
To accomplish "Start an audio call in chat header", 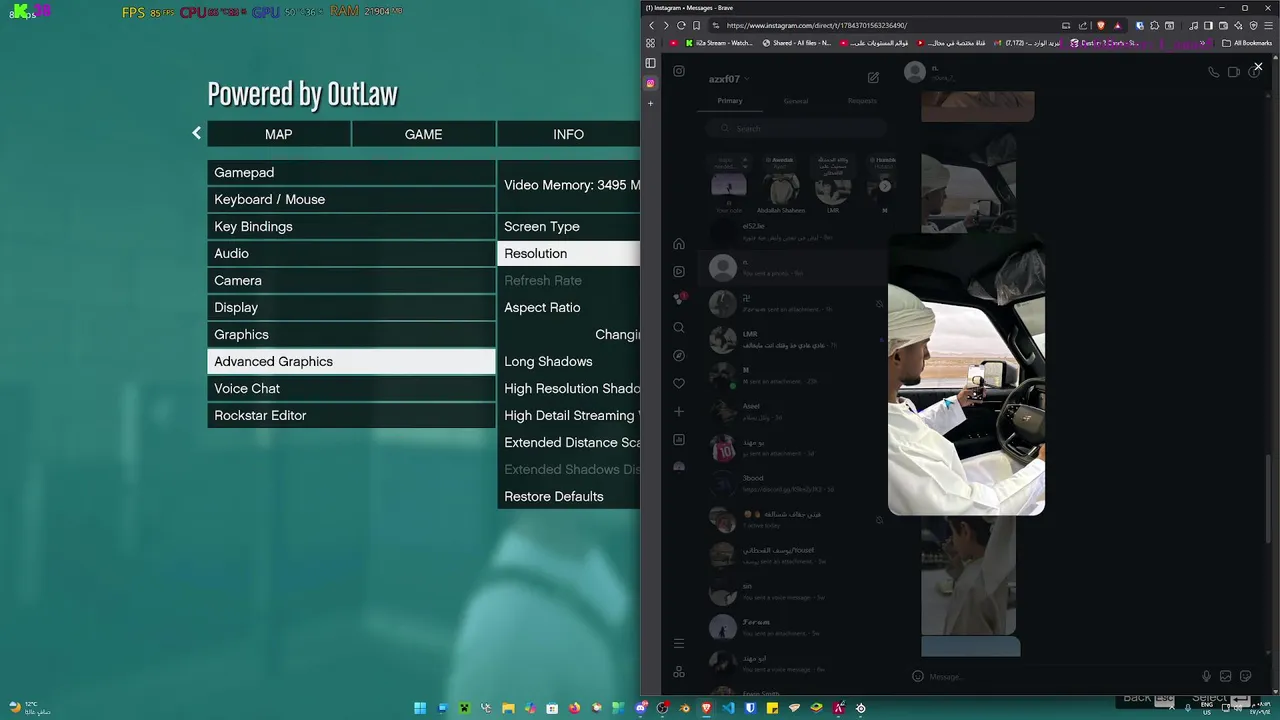I will pos(1213,72).
